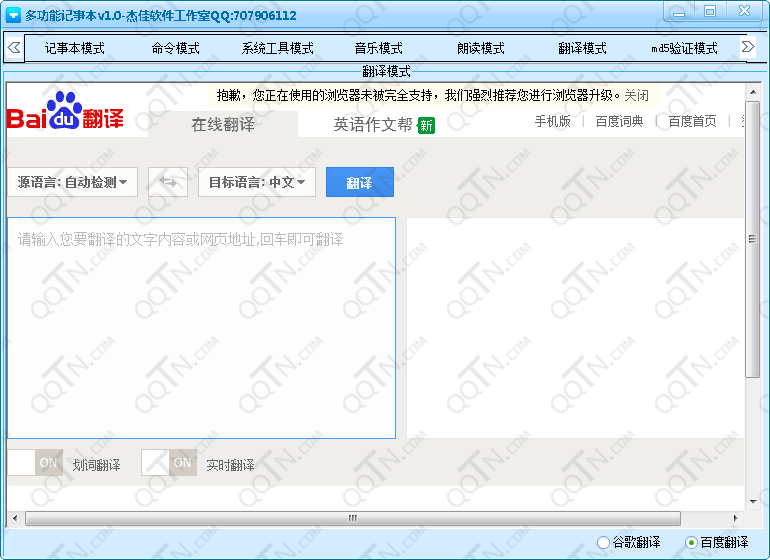Screen dimensions: 770x560
Task: Click the Baidu Translate logo
Action: 66,114
